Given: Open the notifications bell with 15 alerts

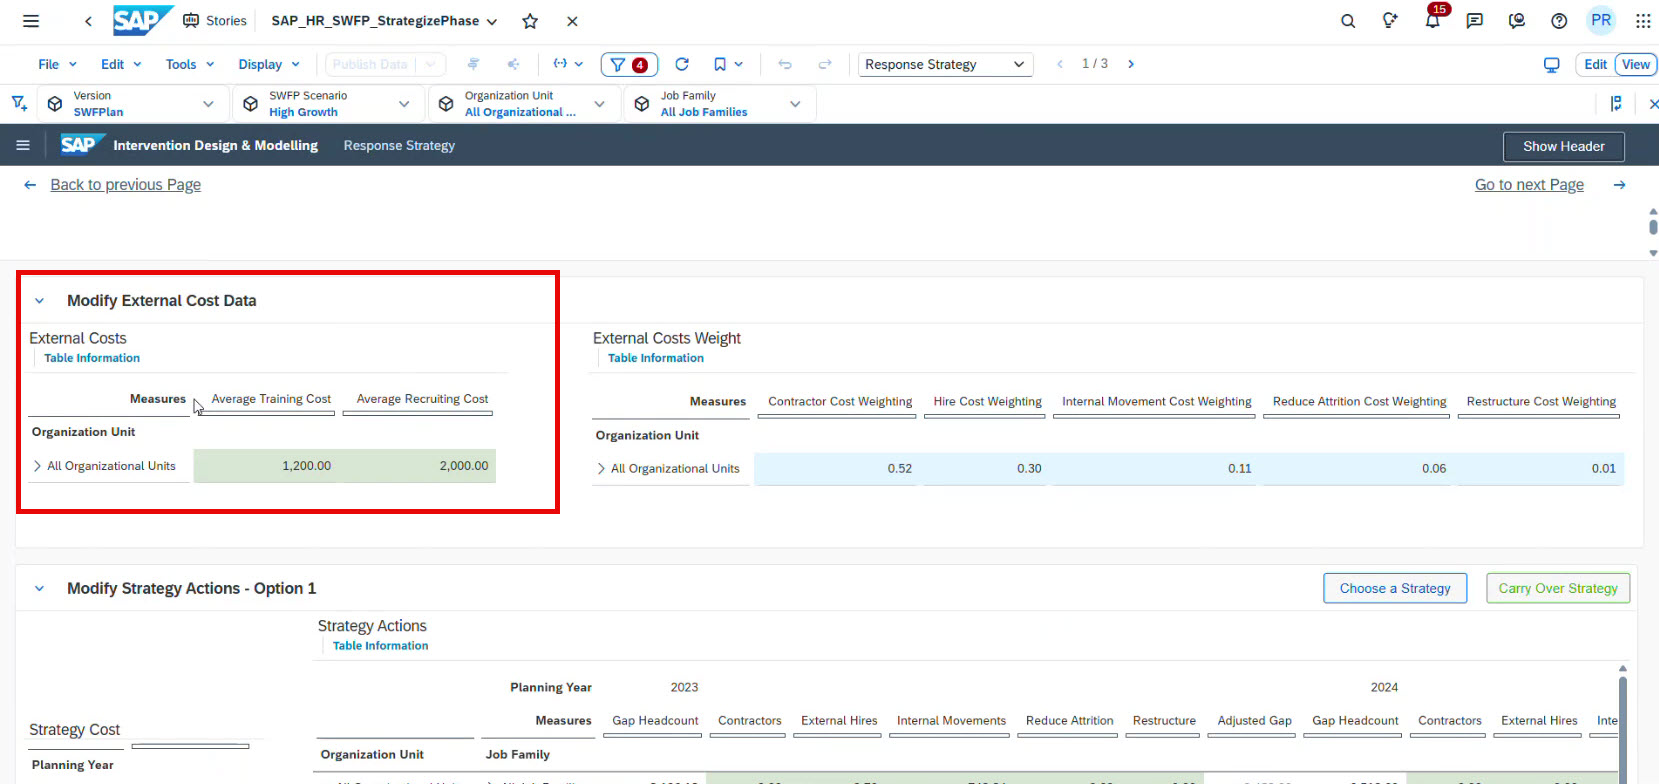Looking at the screenshot, I should coord(1432,21).
